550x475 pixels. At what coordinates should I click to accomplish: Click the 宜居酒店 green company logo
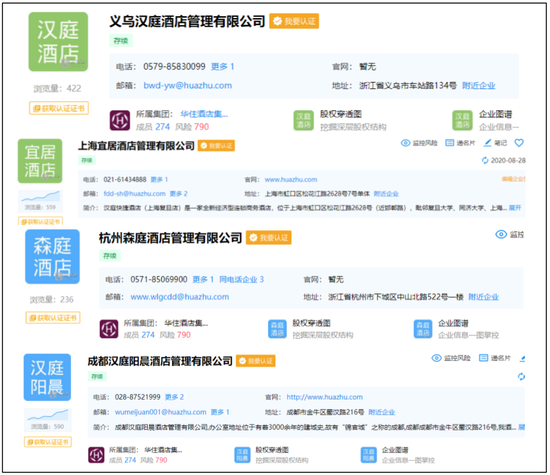pos(40,161)
